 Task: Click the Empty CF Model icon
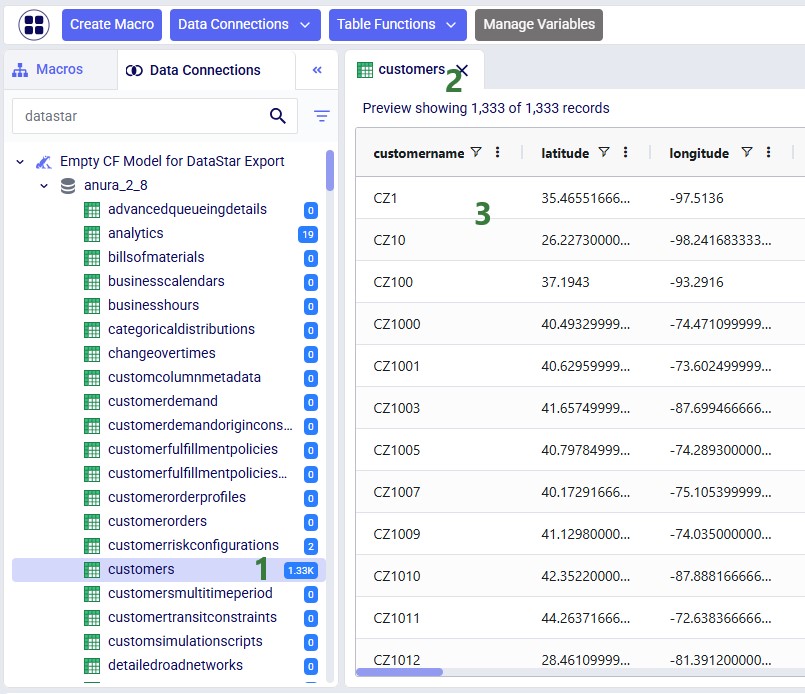[x=44, y=162]
